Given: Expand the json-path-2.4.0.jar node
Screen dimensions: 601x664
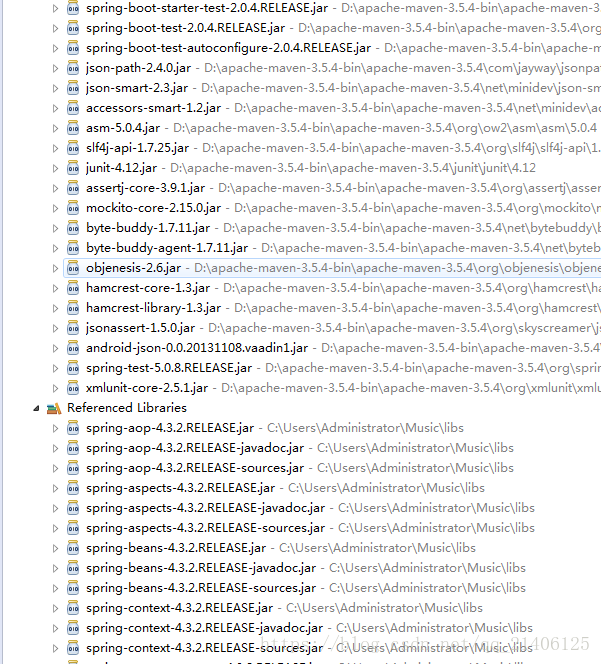Looking at the screenshot, I should point(55,68).
